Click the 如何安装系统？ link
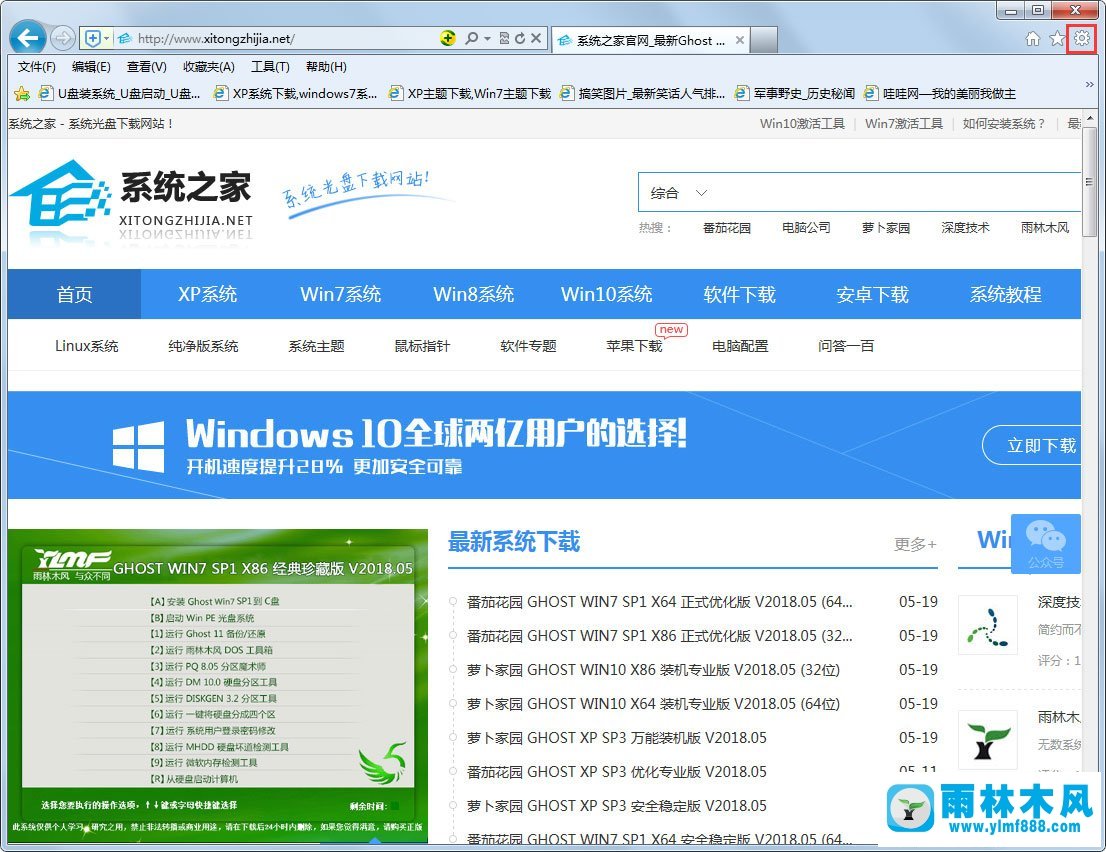The image size is (1106, 852). coord(1004,123)
